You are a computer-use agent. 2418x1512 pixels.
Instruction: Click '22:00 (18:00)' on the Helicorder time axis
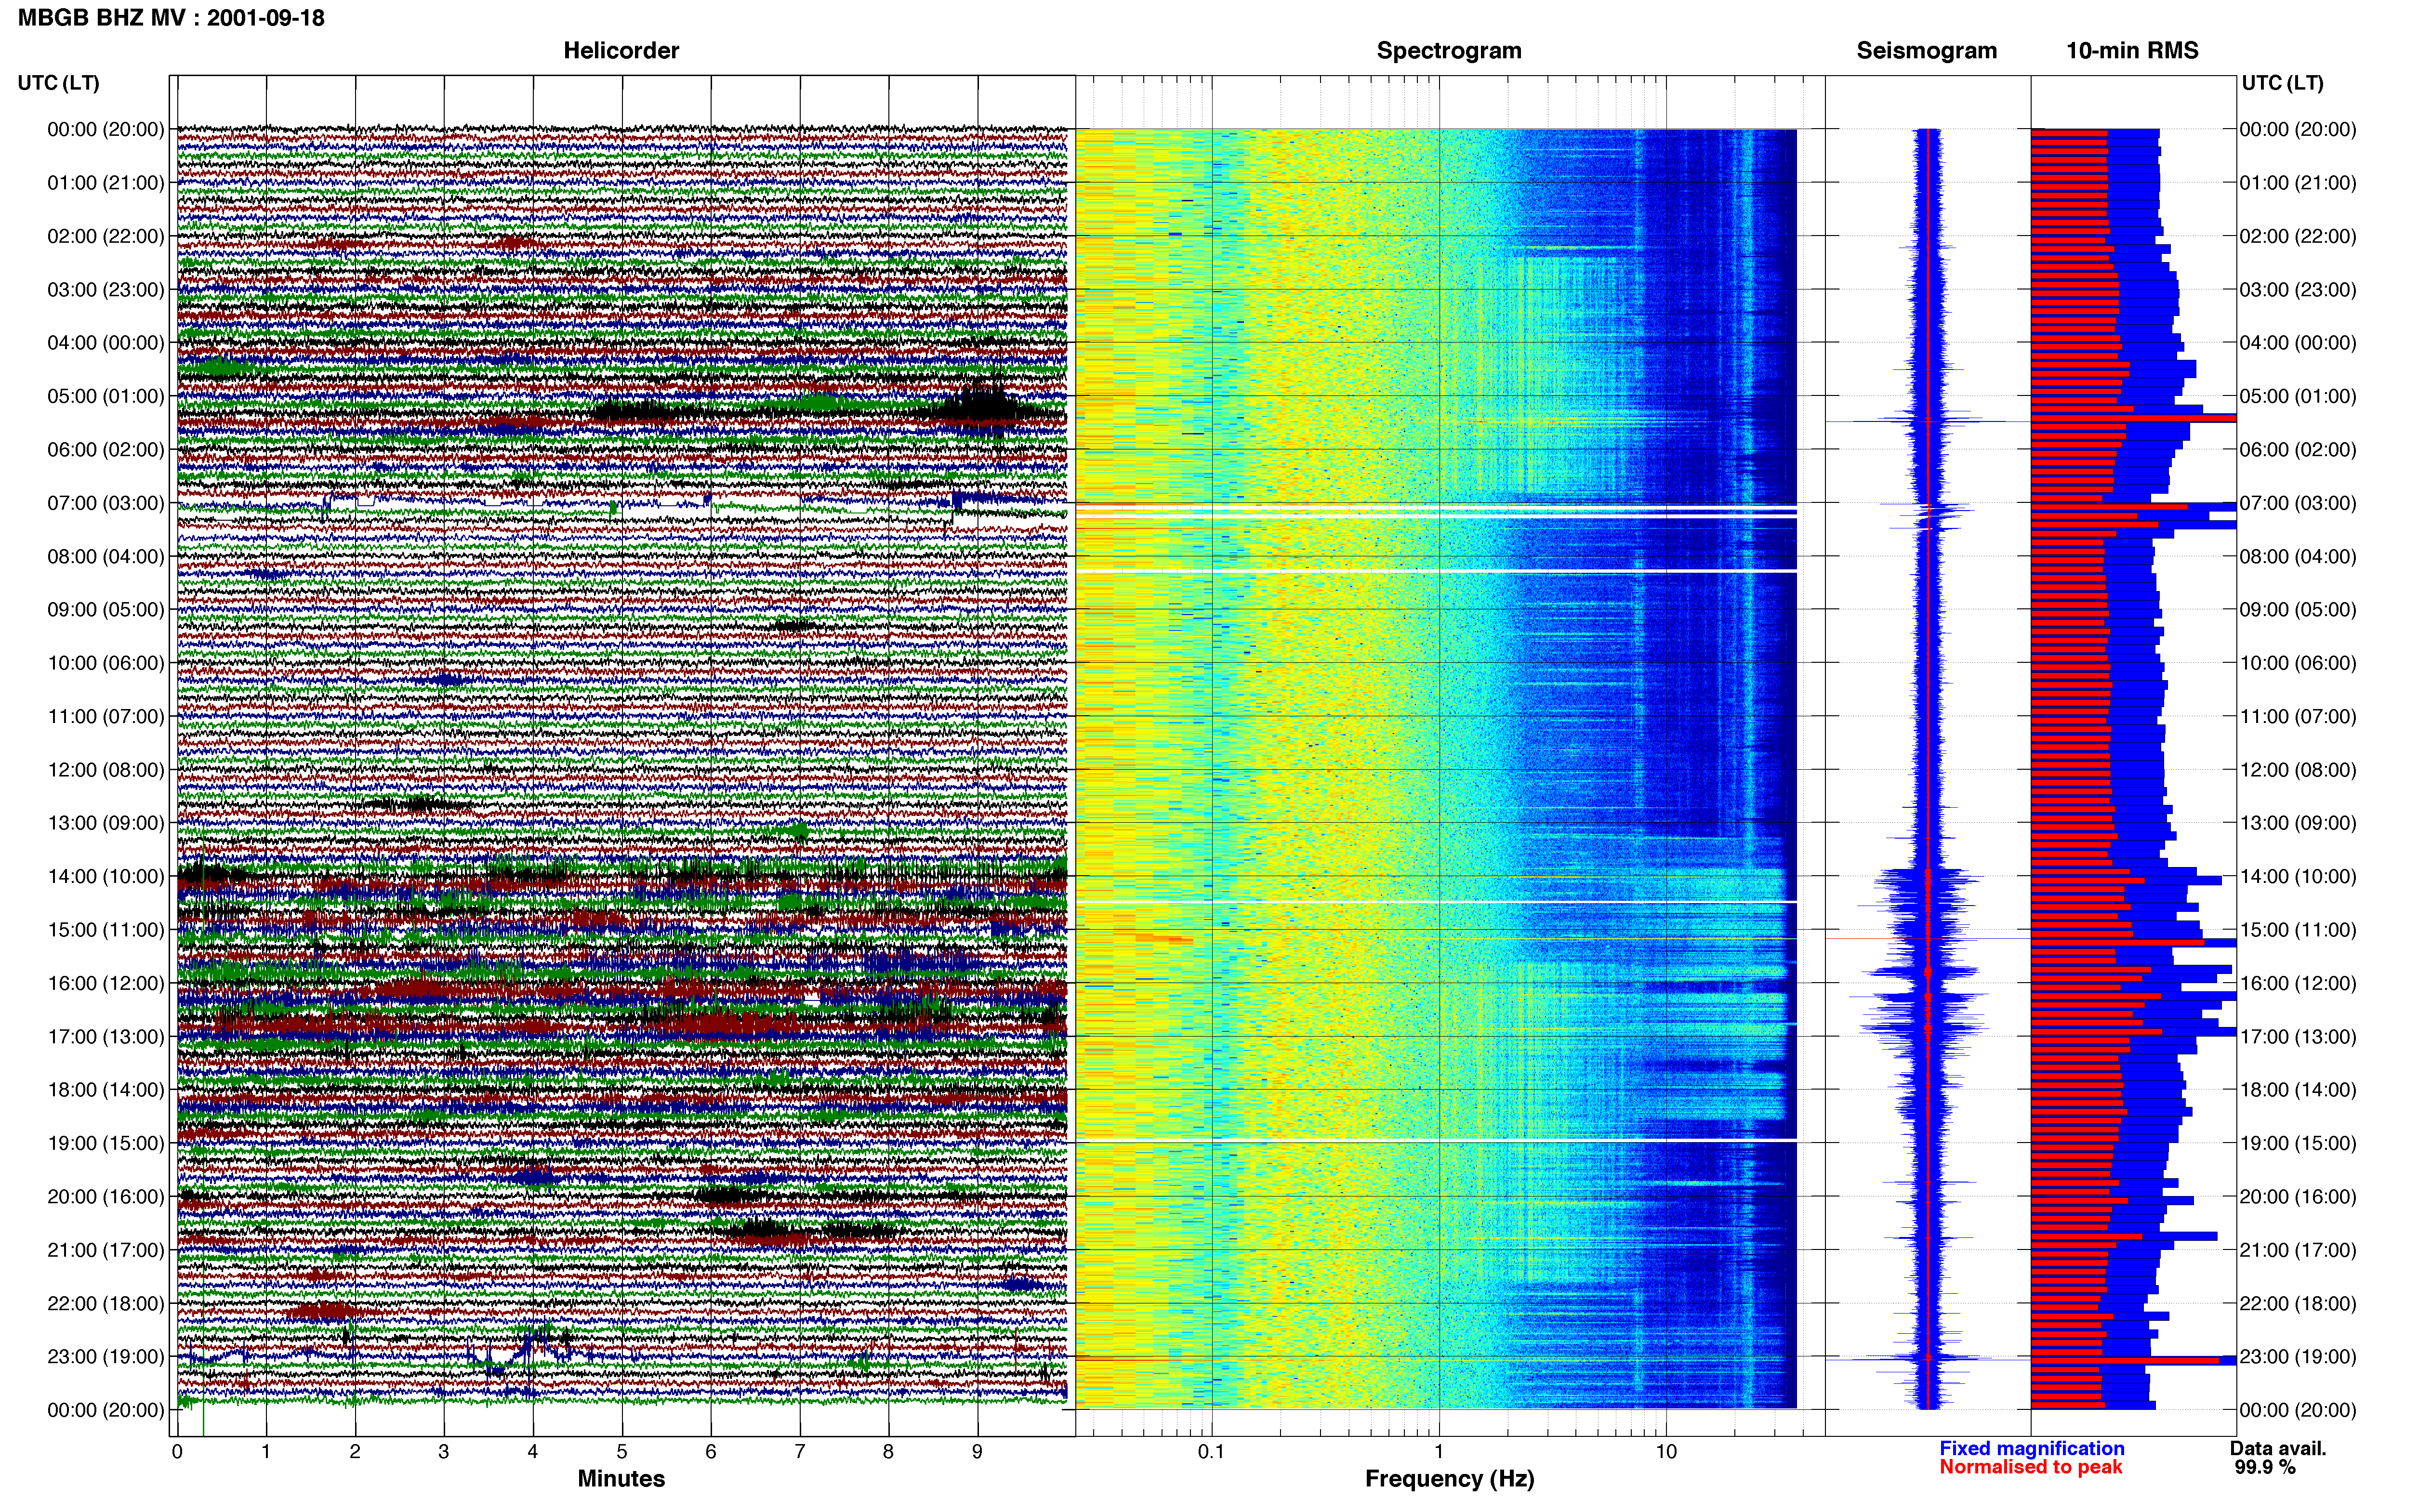106,1303
